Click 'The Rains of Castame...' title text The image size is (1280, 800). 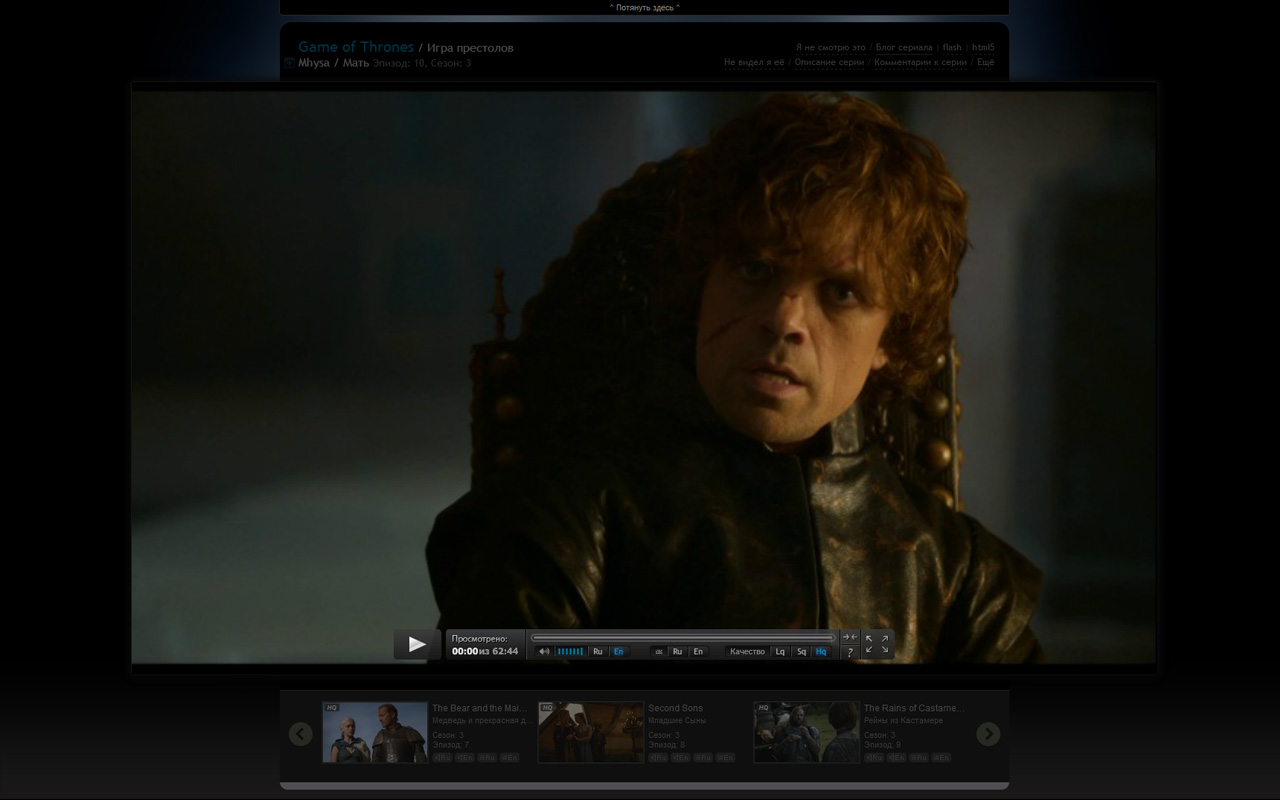[914, 708]
